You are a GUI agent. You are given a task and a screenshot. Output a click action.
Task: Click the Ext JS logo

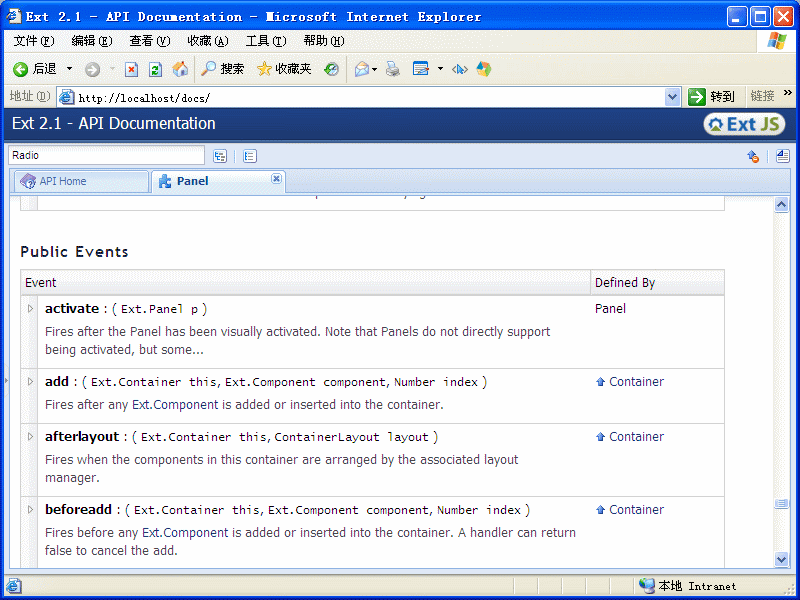click(744, 124)
